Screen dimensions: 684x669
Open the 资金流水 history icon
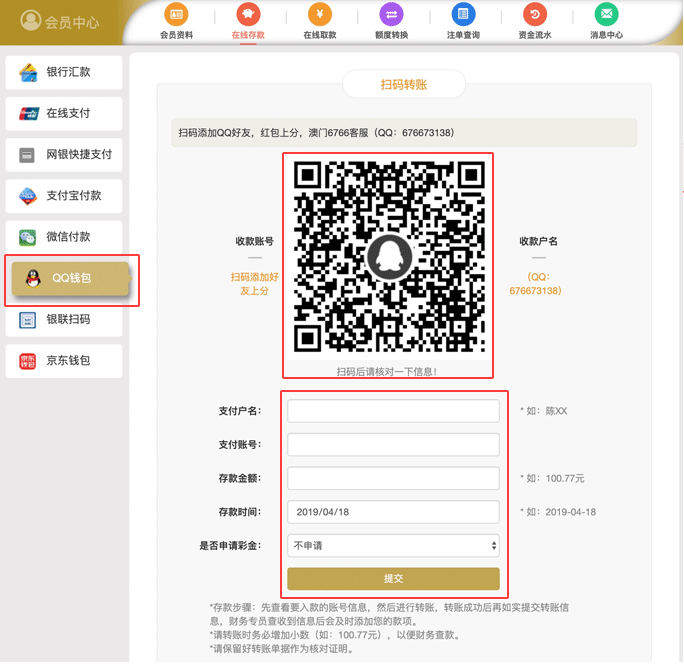click(534, 14)
